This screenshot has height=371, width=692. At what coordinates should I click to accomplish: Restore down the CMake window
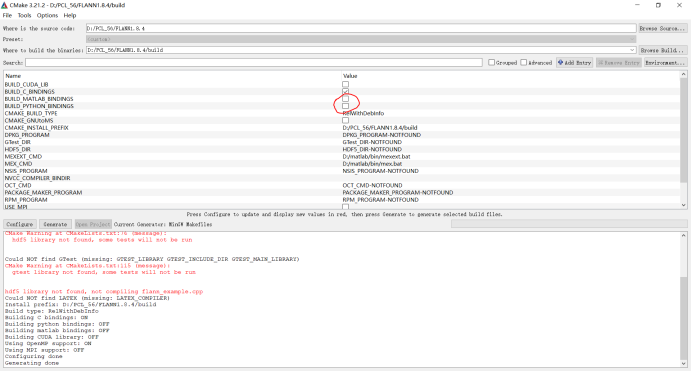coord(658,5)
